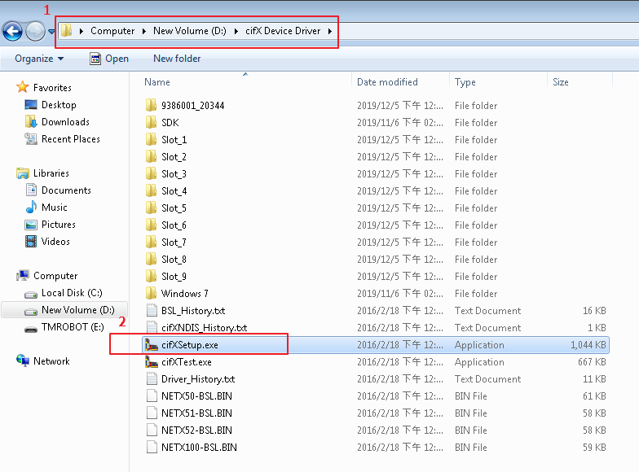The height and width of the screenshot is (472, 639).
Task: Expand arrow after Computer breadcrumb
Action: 144,31
